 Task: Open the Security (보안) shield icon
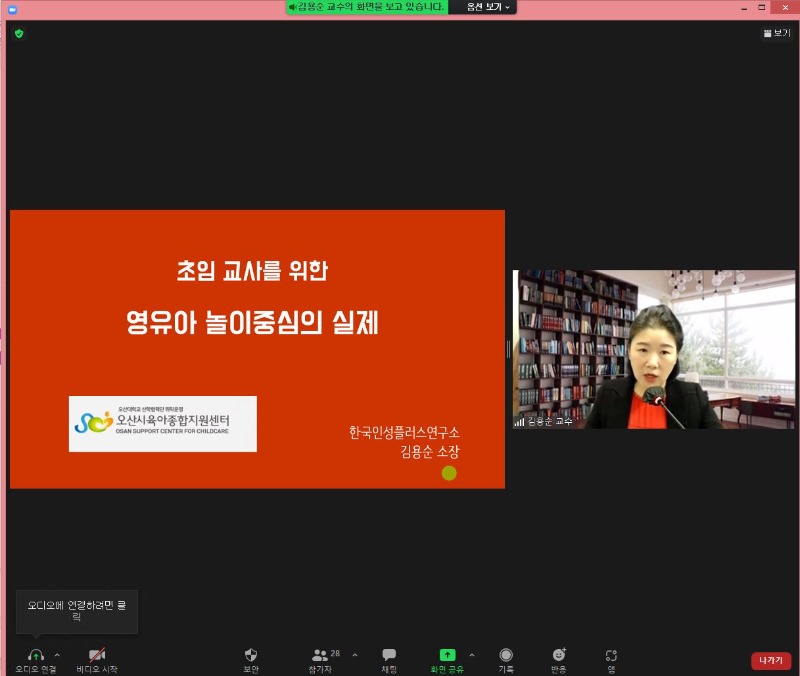click(x=251, y=656)
